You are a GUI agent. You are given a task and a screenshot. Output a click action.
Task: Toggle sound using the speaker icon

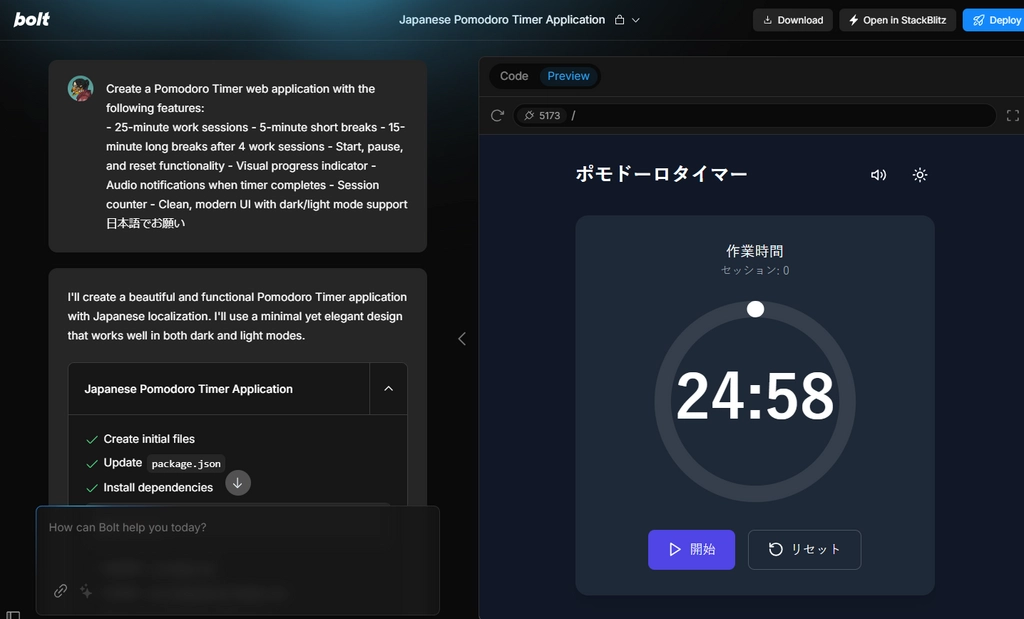pos(878,175)
